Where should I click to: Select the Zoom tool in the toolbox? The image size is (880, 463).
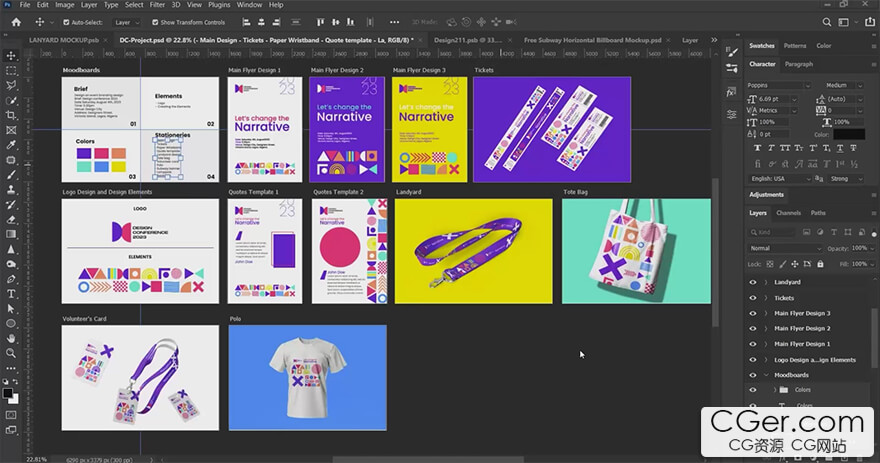(11, 353)
